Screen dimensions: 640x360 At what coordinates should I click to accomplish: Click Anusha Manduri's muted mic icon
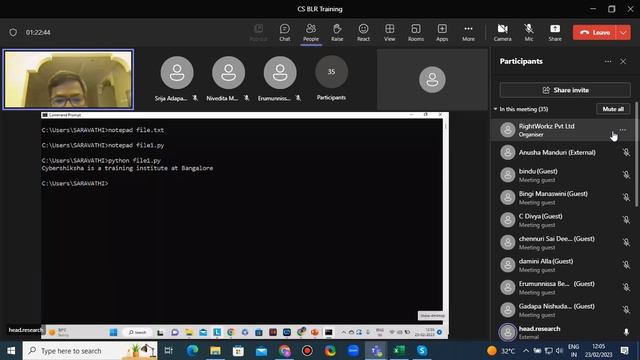(x=626, y=152)
